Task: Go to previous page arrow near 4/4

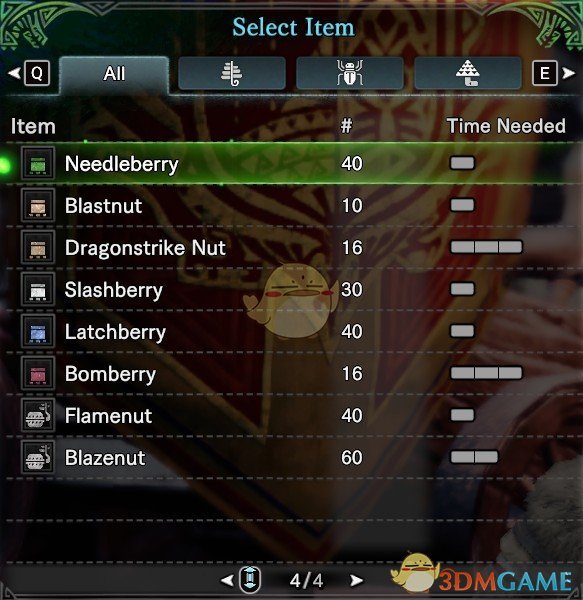Action: click(x=227, y=580)
